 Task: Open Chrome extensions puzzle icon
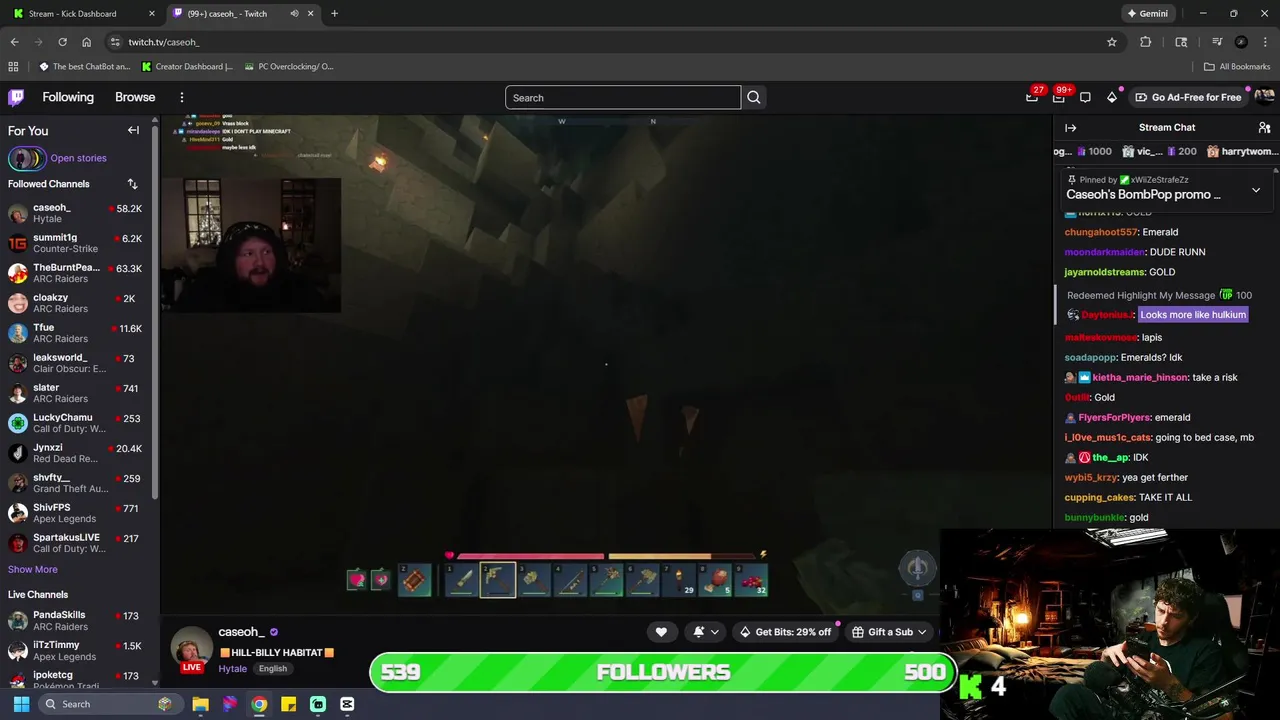(x=1146, y=42)
